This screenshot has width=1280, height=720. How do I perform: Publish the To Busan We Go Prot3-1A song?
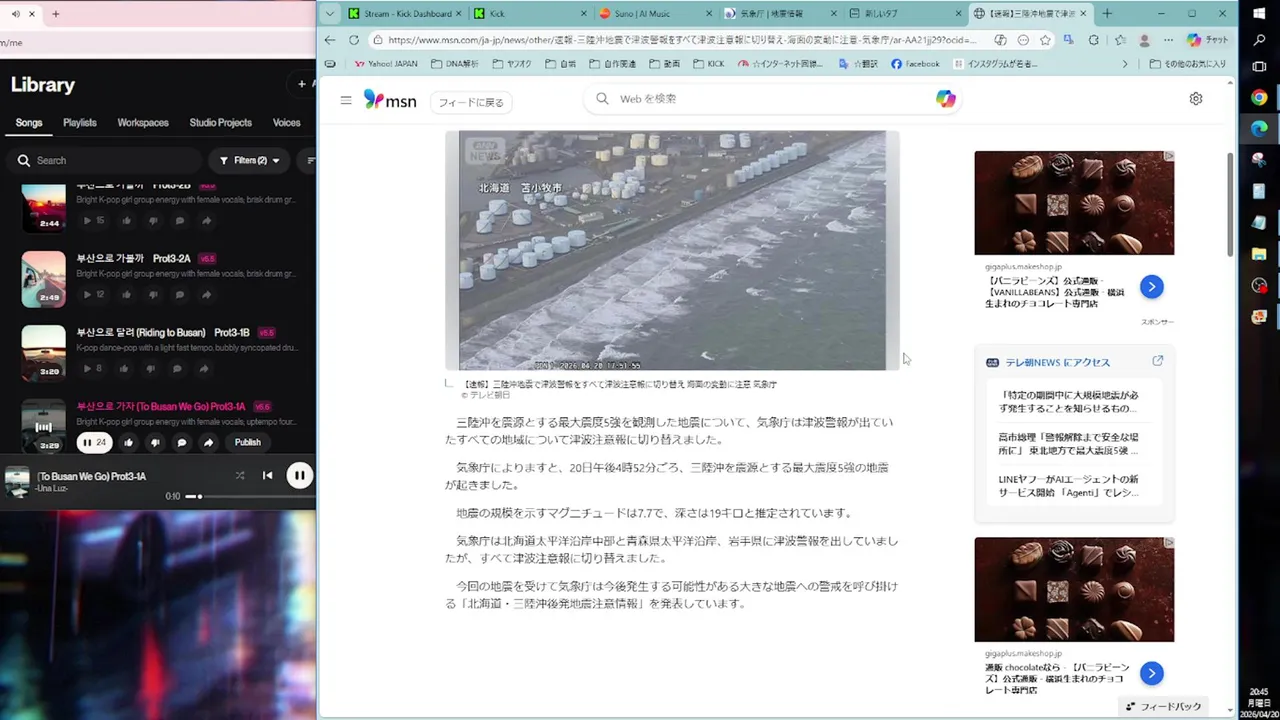(248, 442)
